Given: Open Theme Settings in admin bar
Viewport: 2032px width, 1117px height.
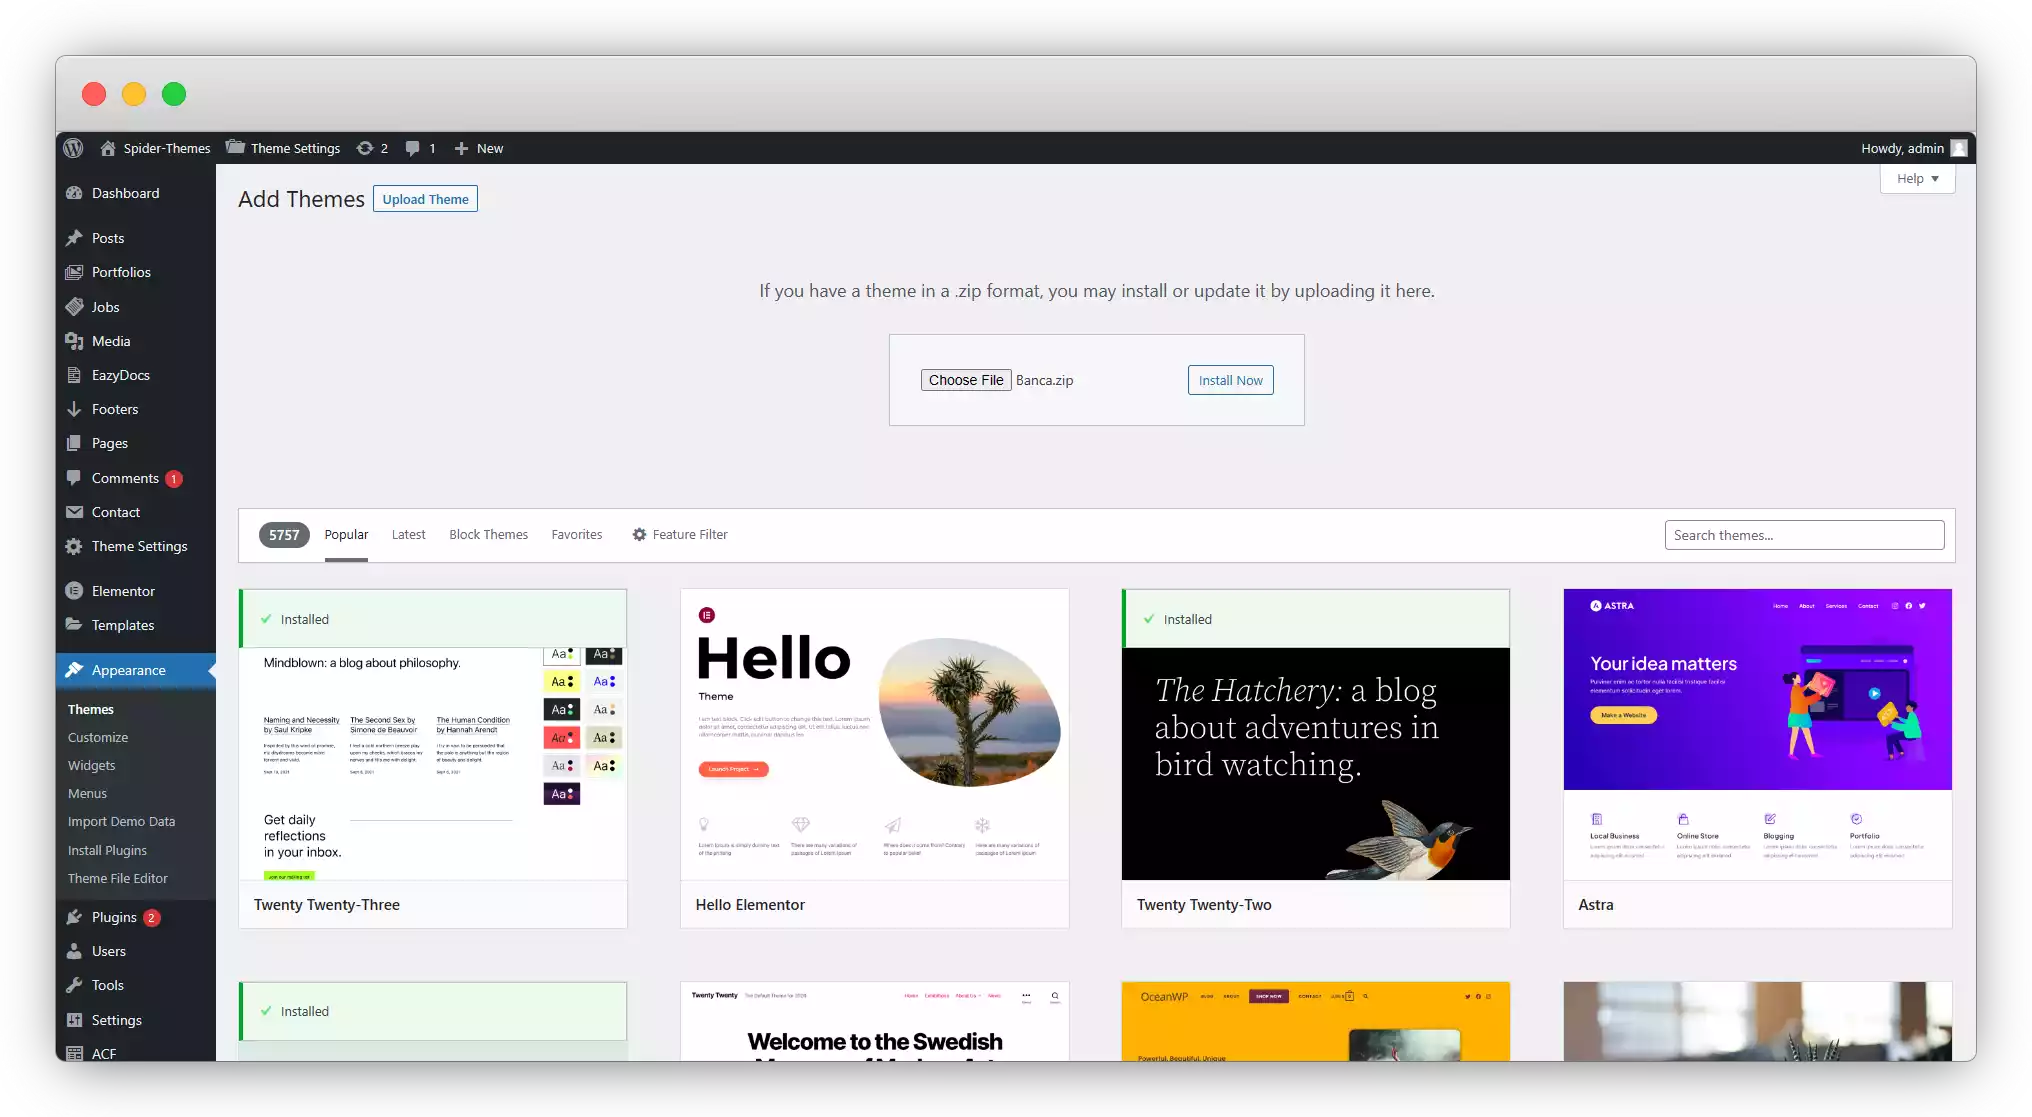Looking at the screenshot, I should click(283, 148).
